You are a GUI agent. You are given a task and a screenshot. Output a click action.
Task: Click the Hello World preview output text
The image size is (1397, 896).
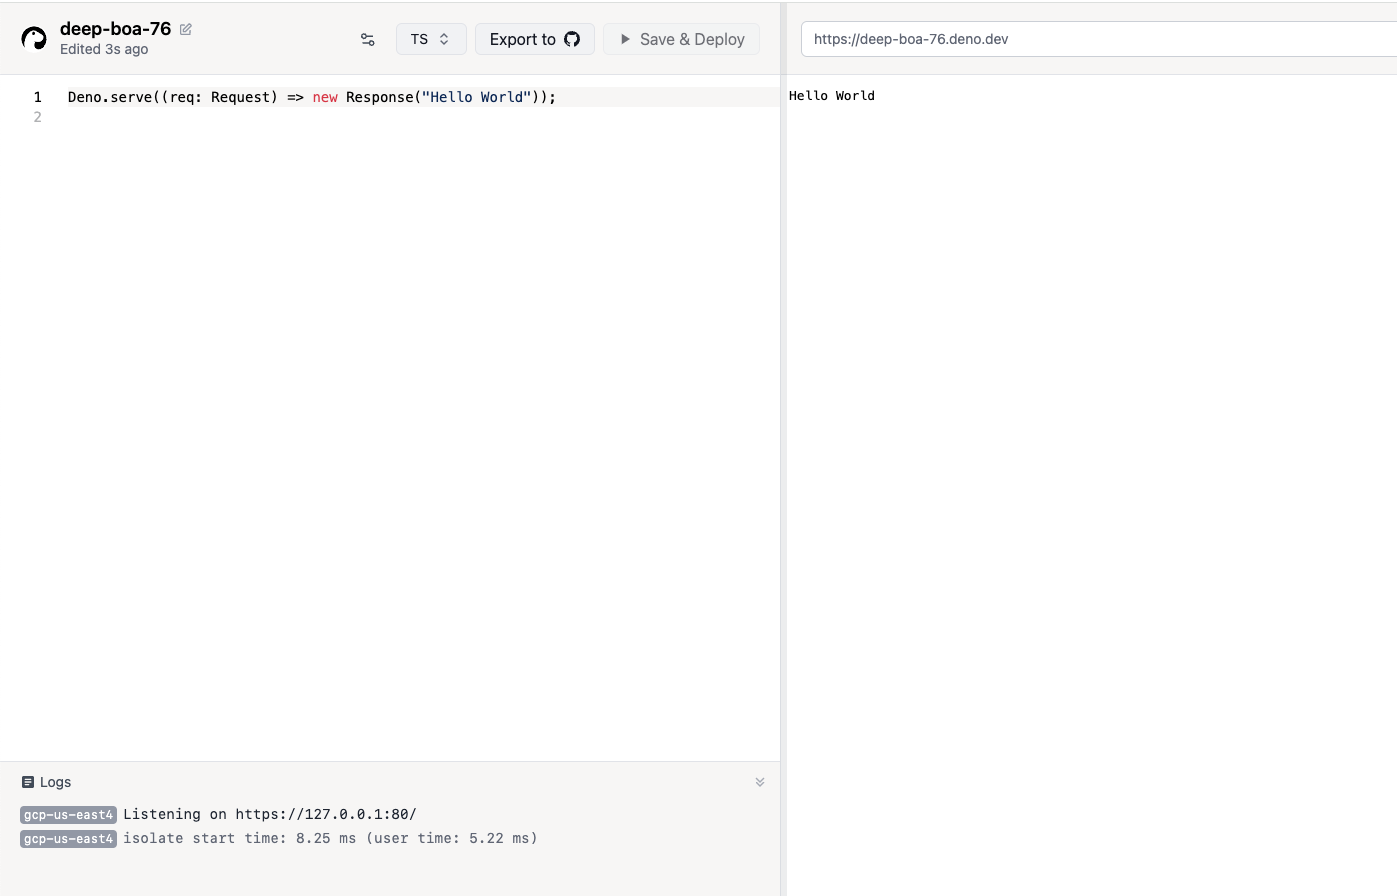(x=831, y=96)
